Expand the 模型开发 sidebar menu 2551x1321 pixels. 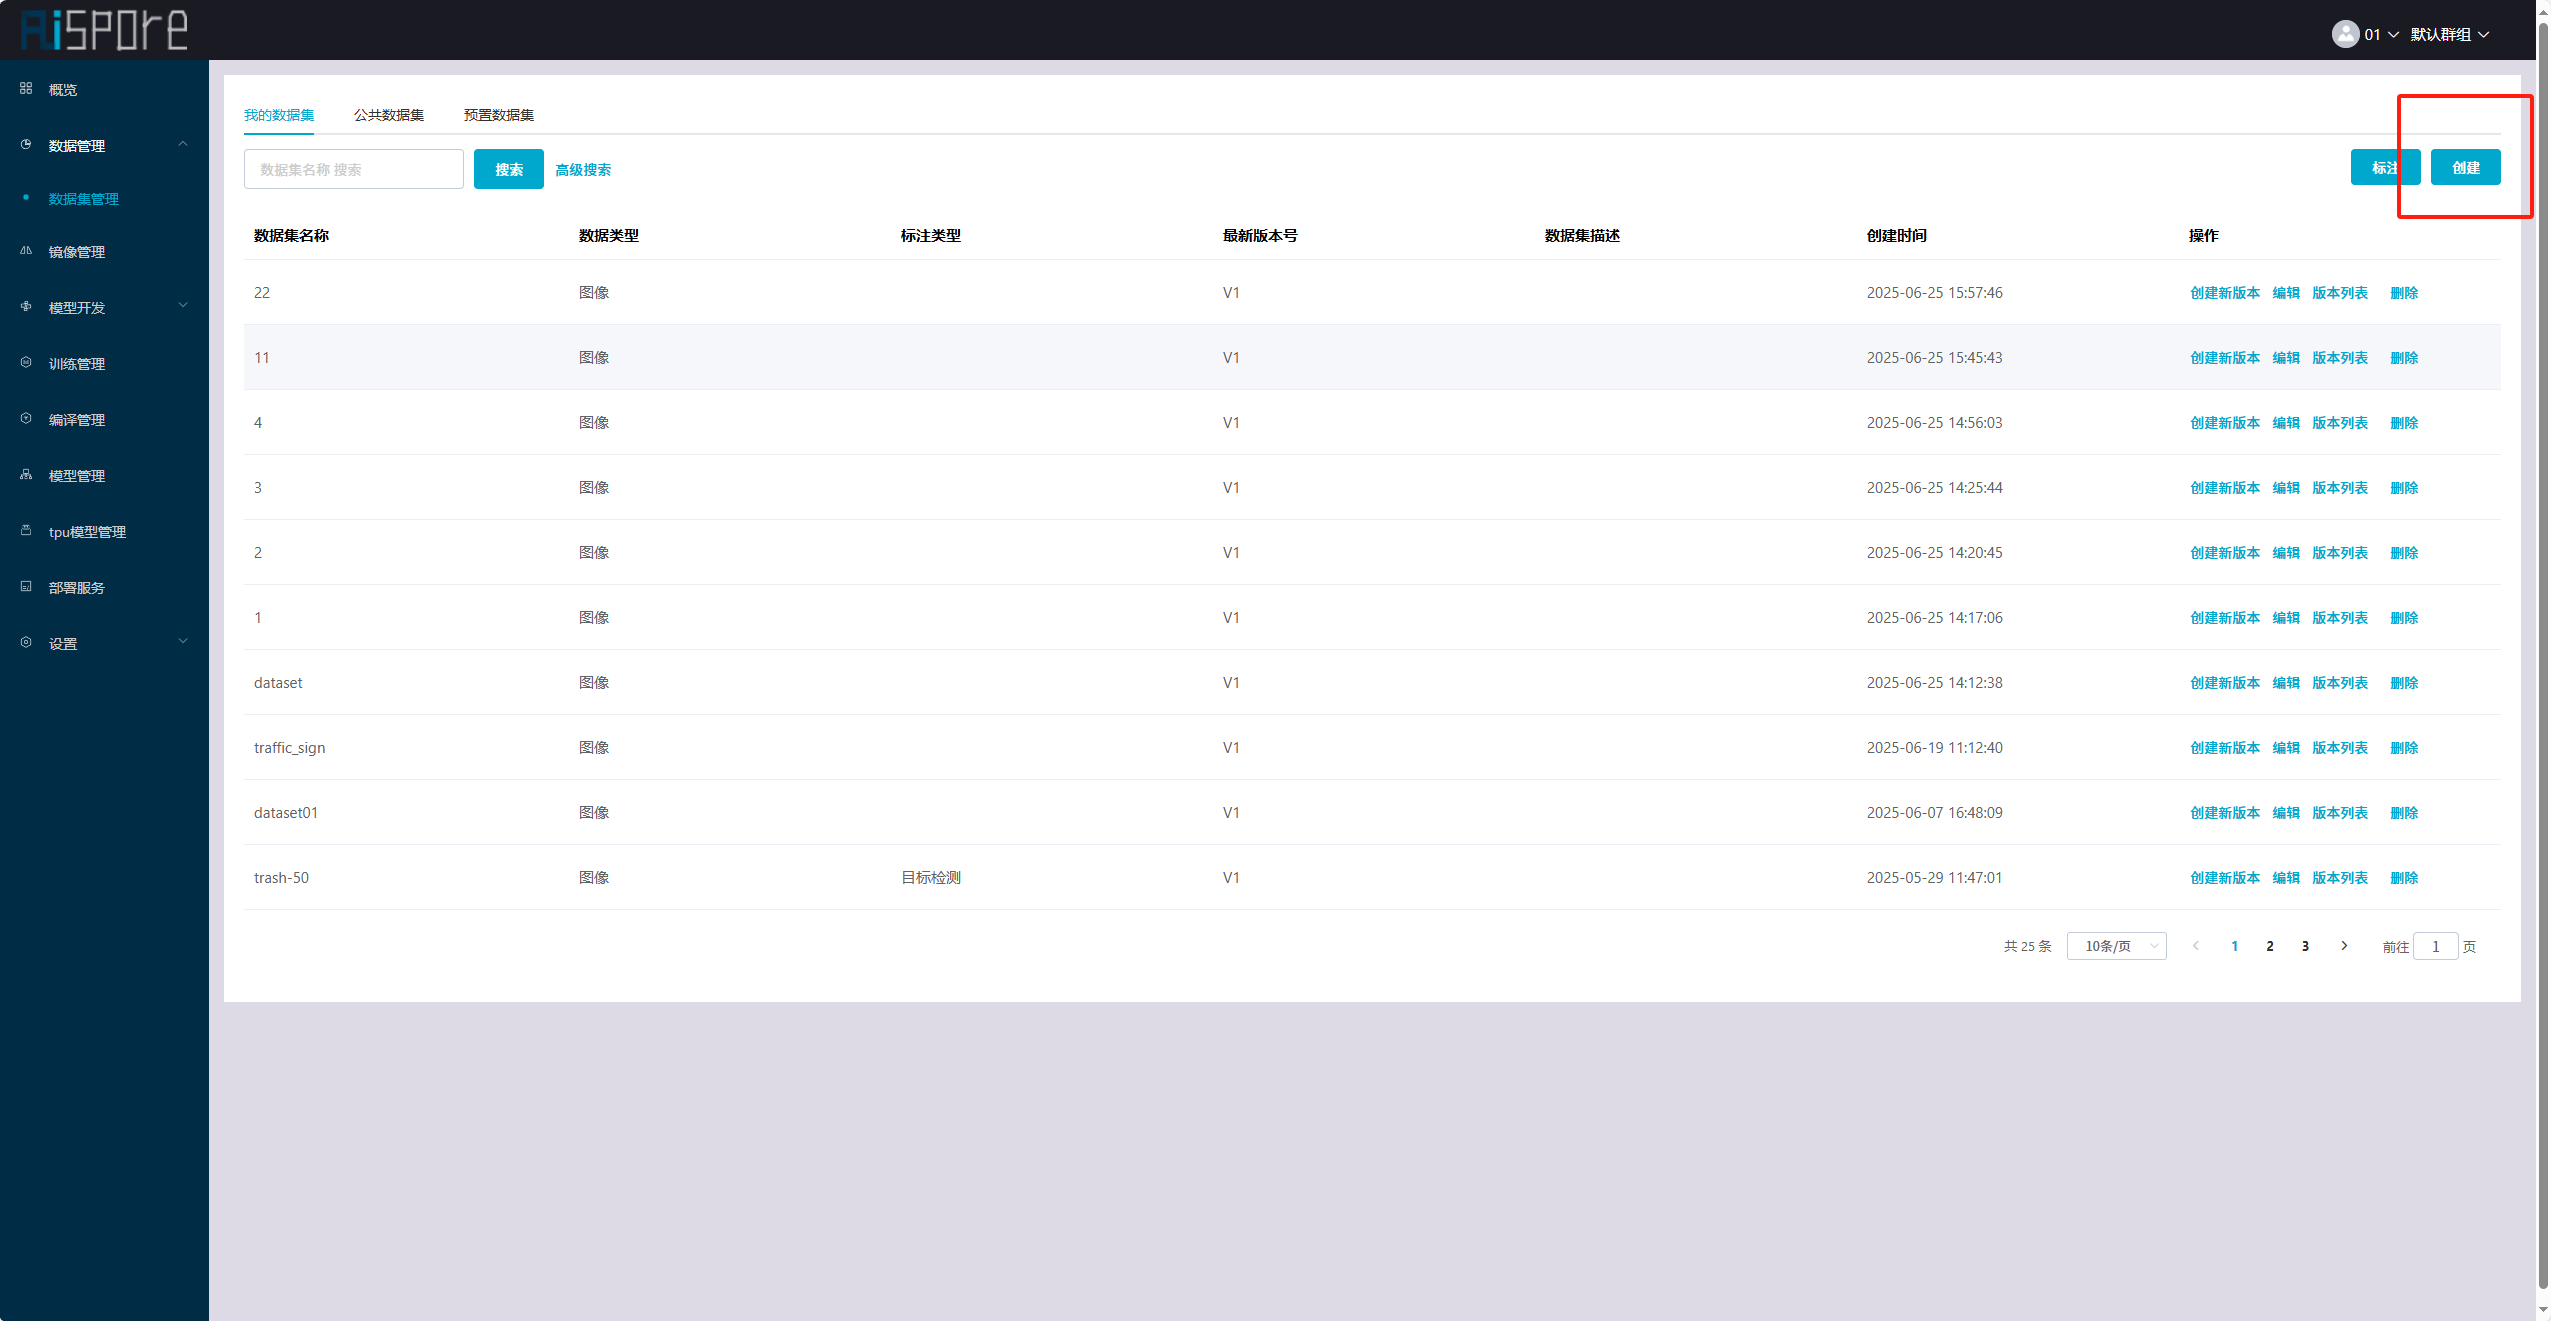[x=183, y=307]
